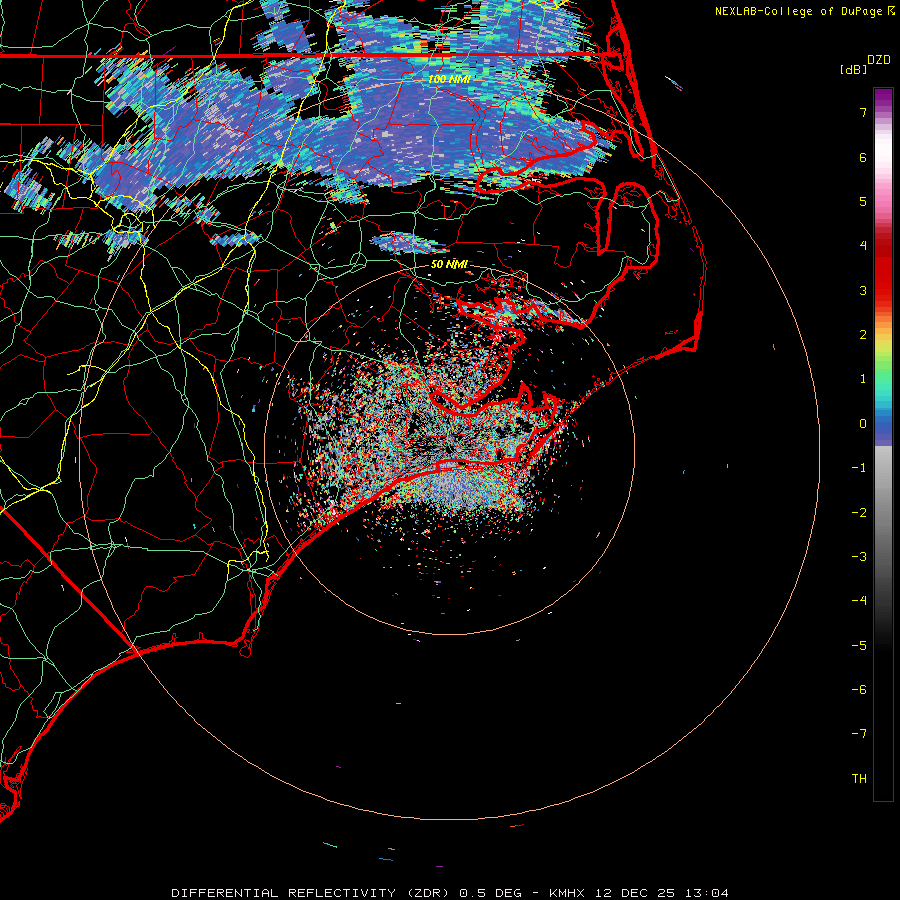
Task: Click the 6 value on the color scale
Action: [863, 157]
